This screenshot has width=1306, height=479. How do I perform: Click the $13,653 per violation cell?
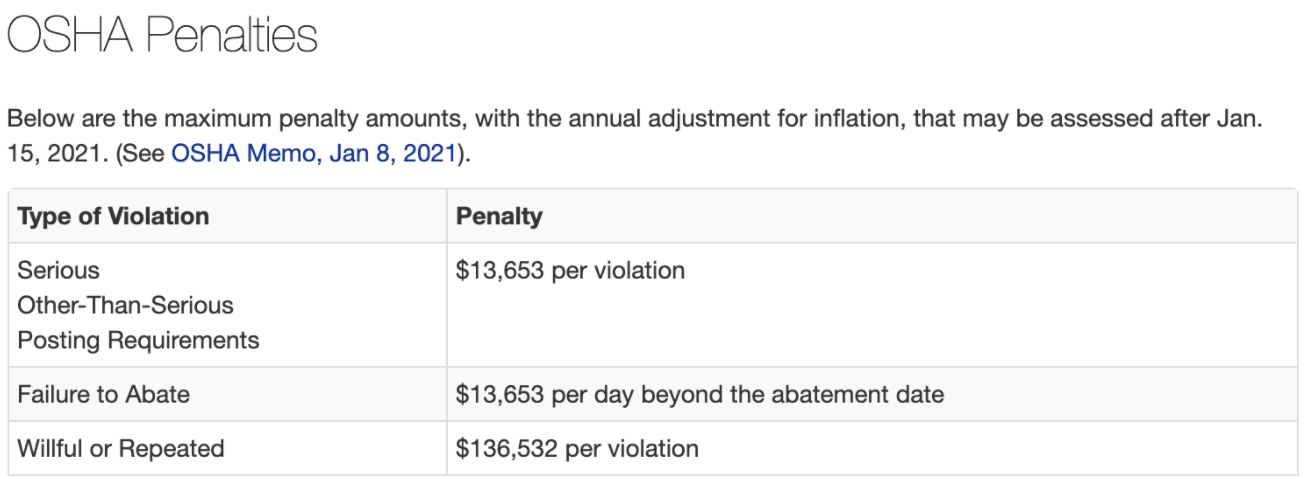tap(570, 270)
